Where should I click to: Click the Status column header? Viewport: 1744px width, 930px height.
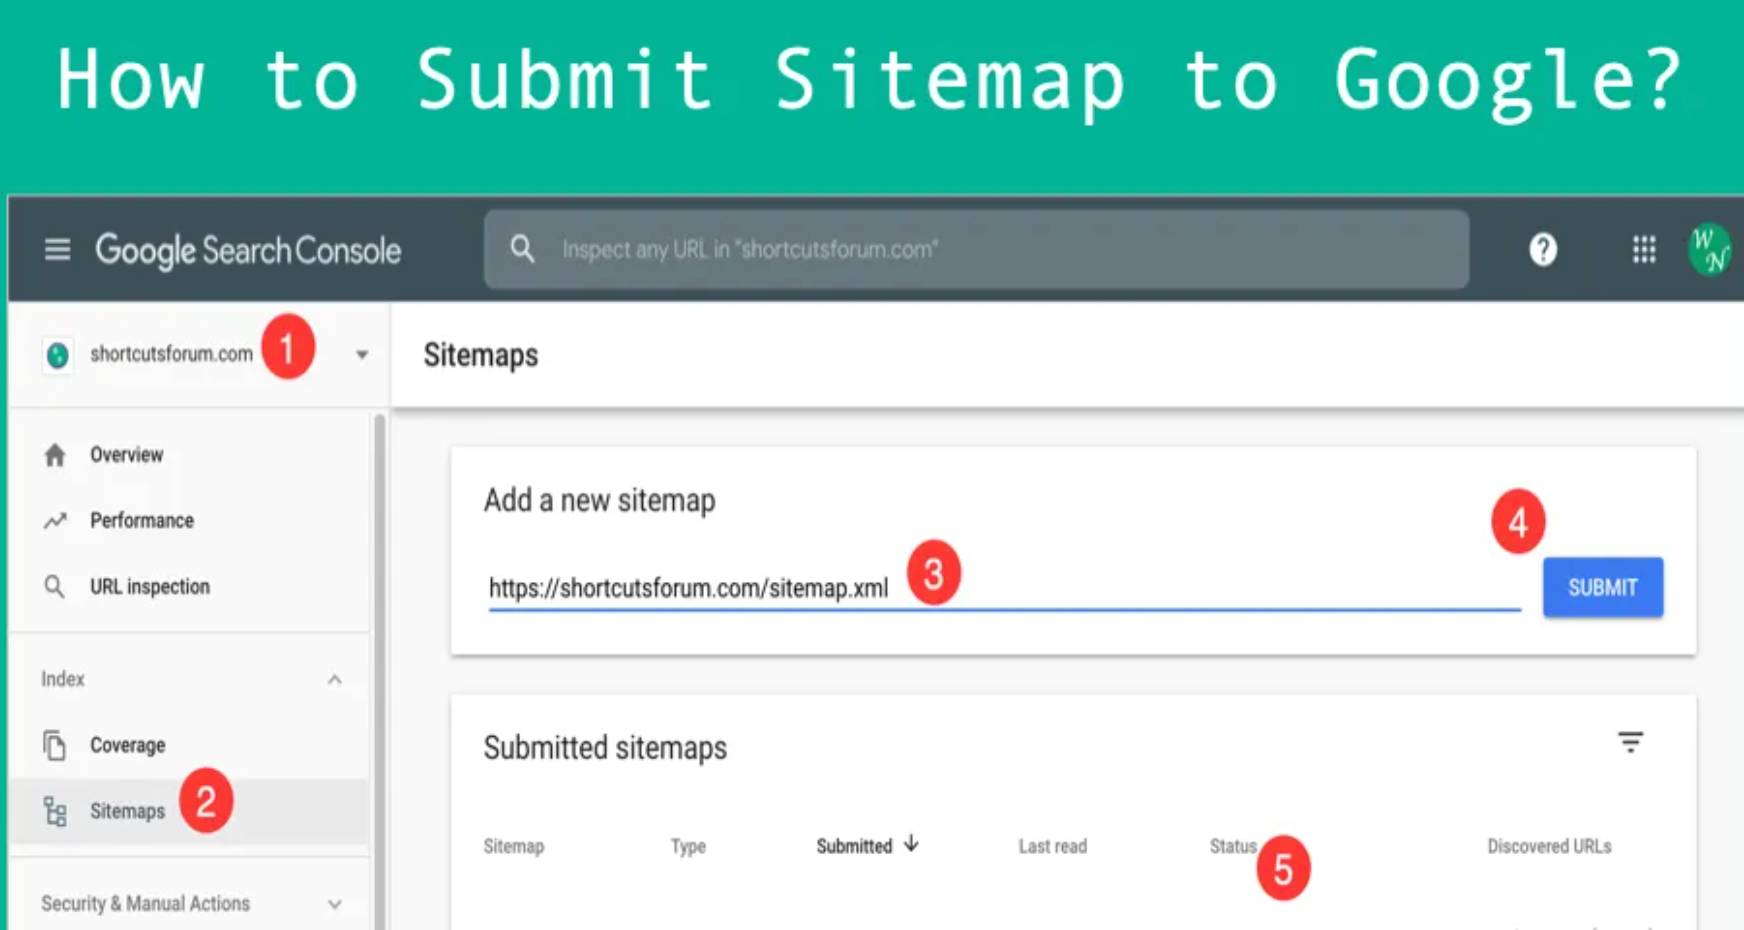coord(1233,846)
